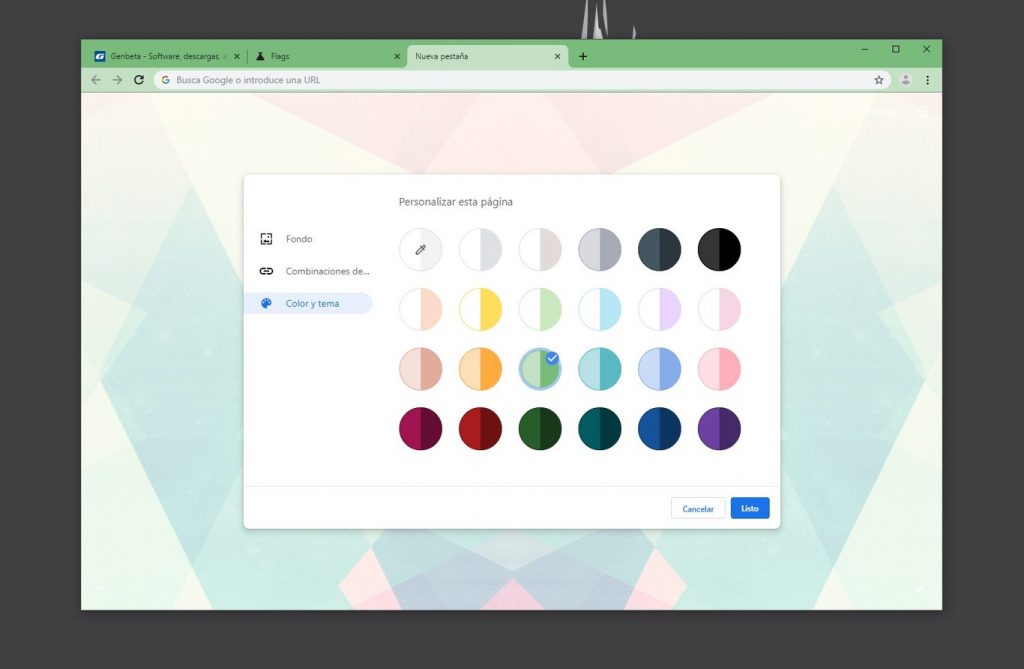Click the browser reload icon
Screen dimensions: 1024x669
138,80
